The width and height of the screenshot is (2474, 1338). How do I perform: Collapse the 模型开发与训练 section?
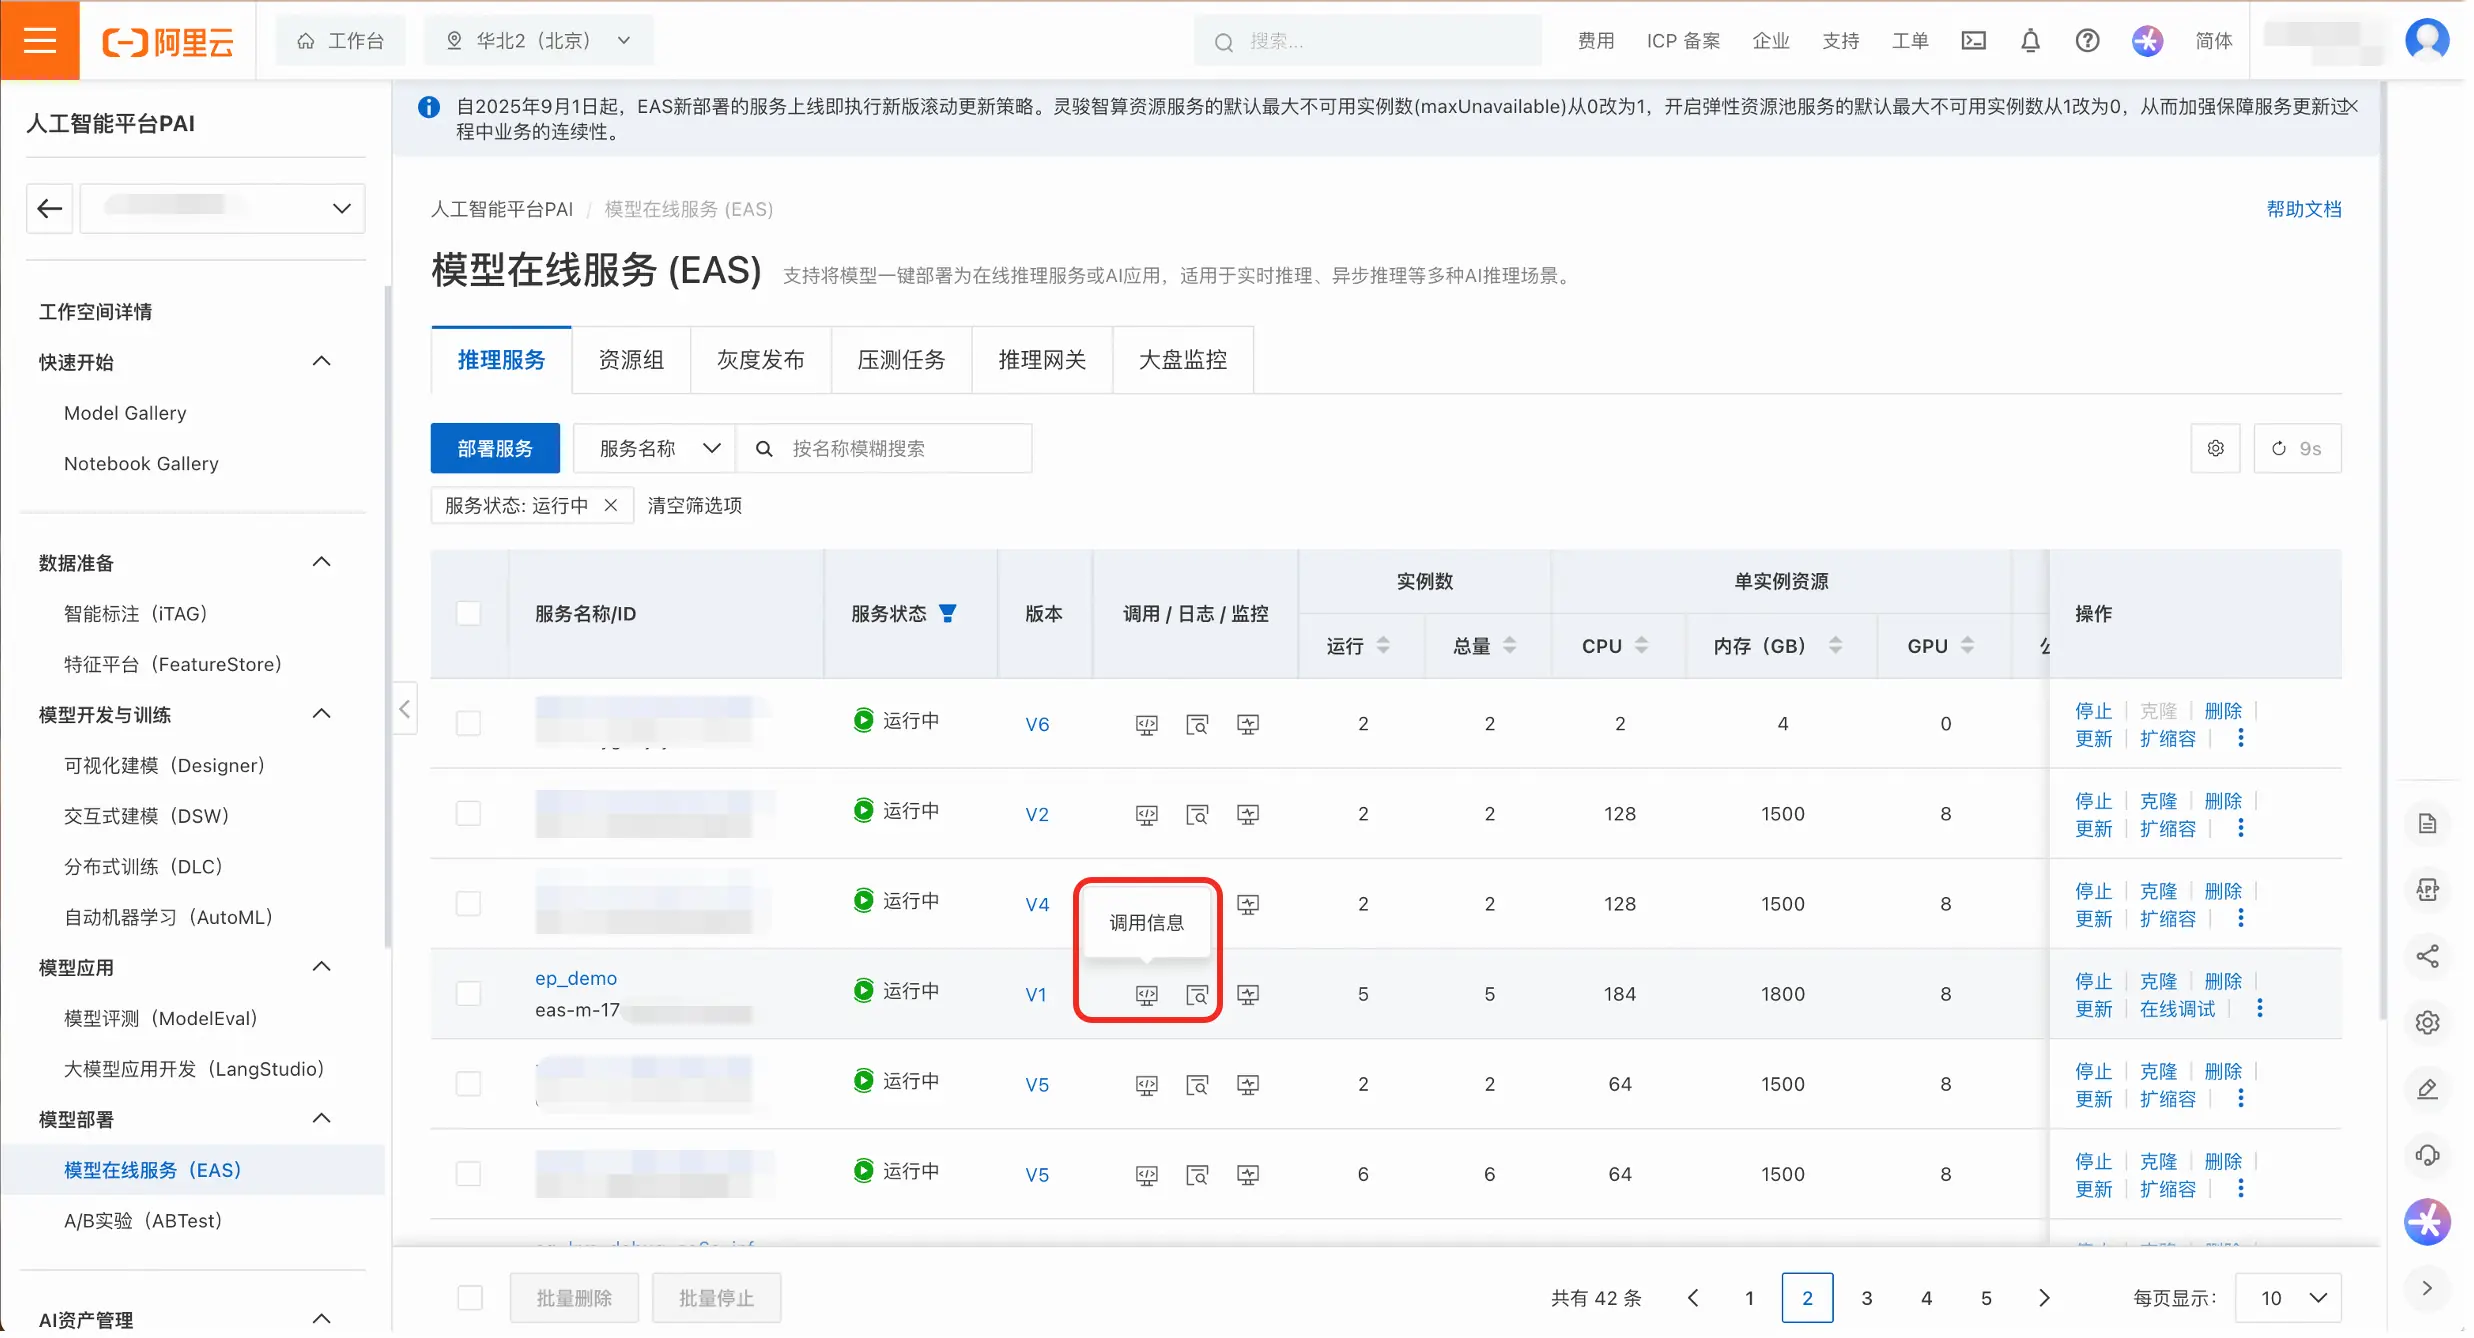323,716
